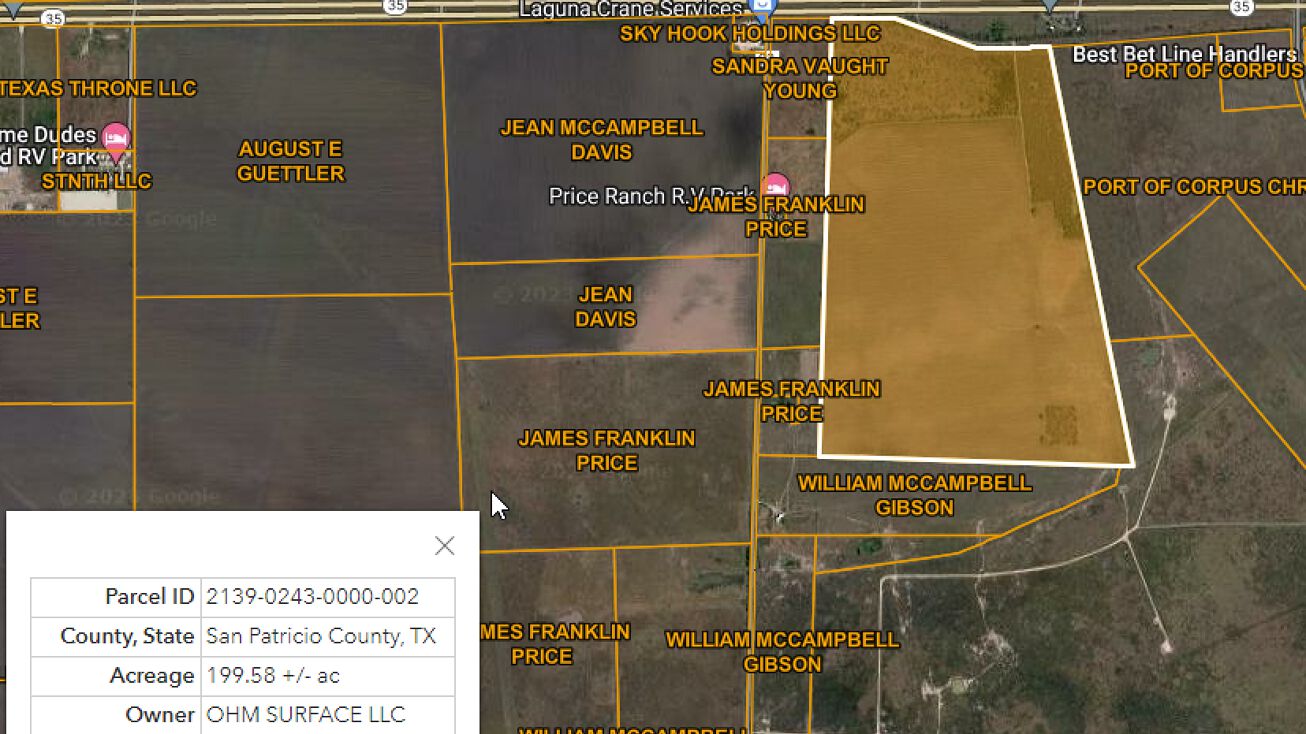Click the pink lodging pin near Dudes RV Park
Image resolution: width=1306 pixels, height=734 pixels.
click(117, 137)
